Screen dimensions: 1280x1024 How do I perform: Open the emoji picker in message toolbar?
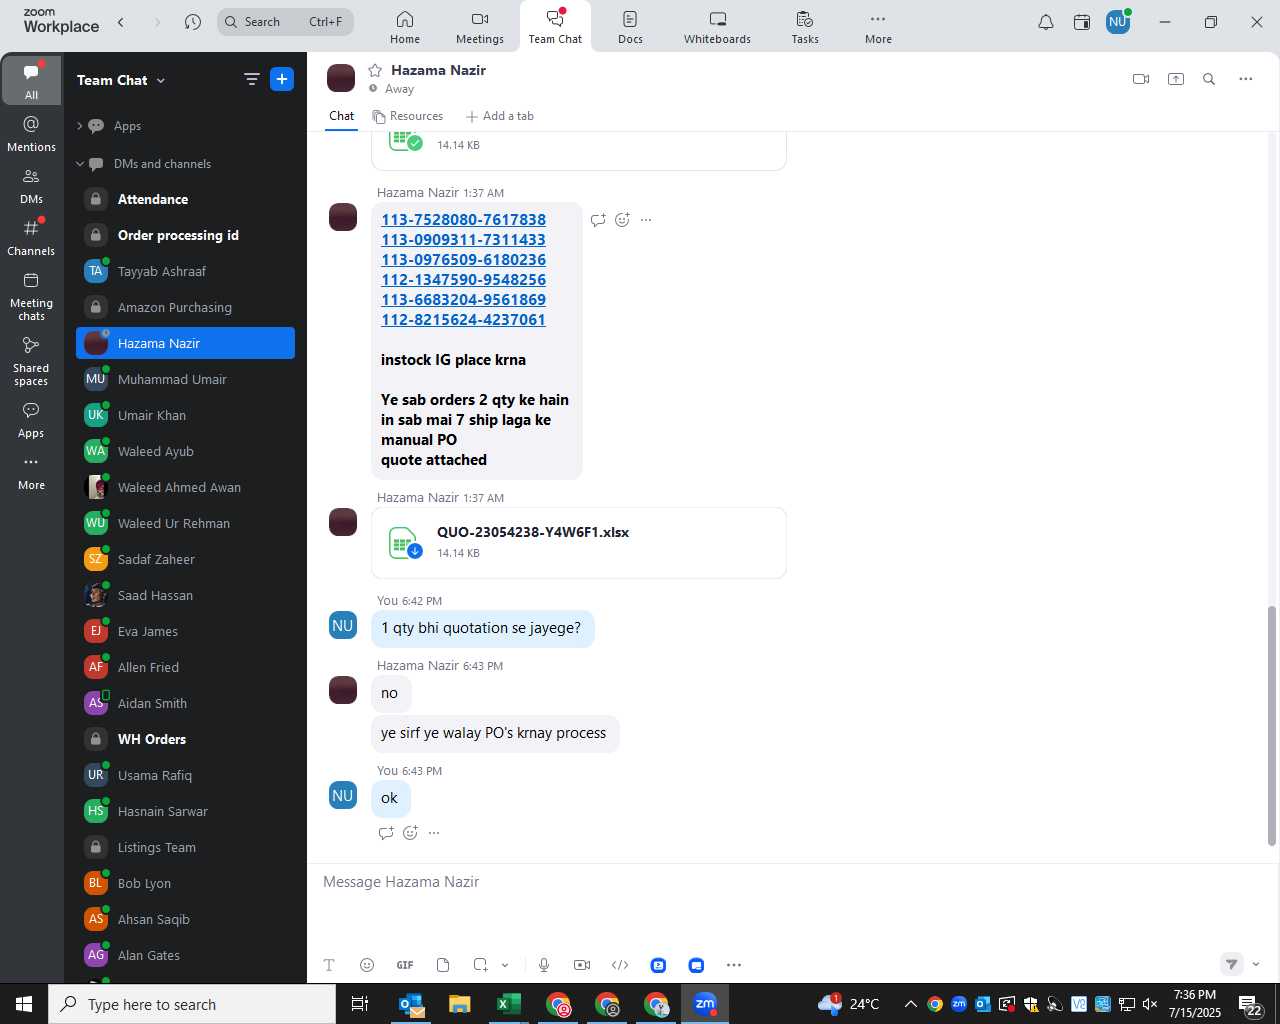pyautogui.click(x=367, y=965)
